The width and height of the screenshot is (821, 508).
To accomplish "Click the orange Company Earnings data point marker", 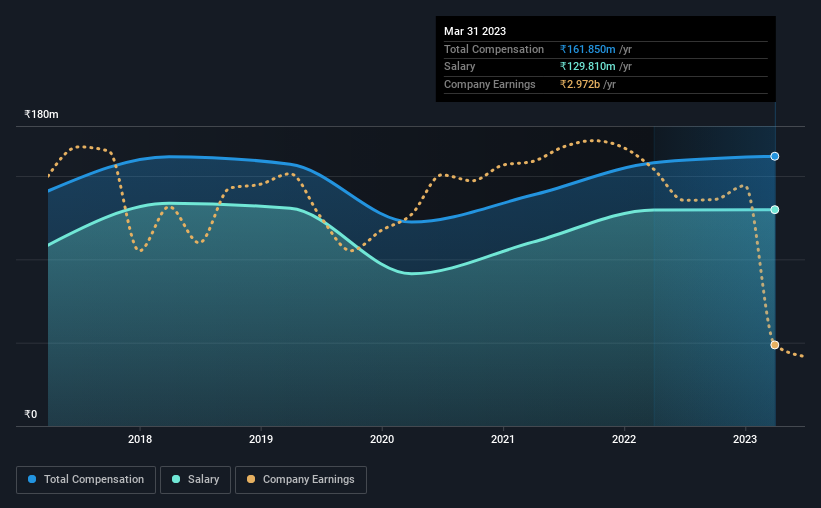I will coord(774,345).
